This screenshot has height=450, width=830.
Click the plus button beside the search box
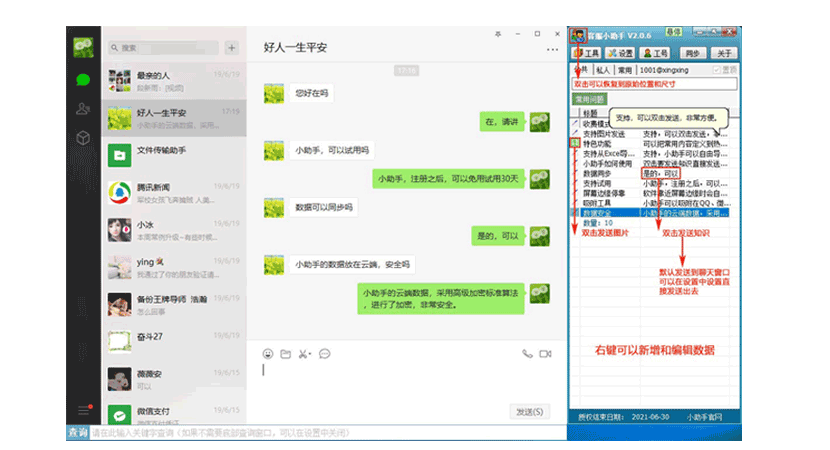tap(232, 48)
